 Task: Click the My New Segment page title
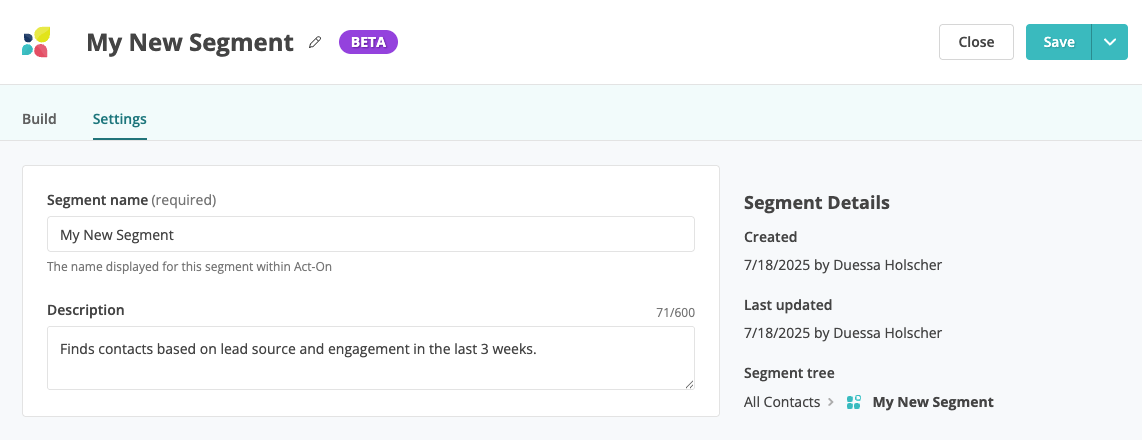[x=190, y=42]
